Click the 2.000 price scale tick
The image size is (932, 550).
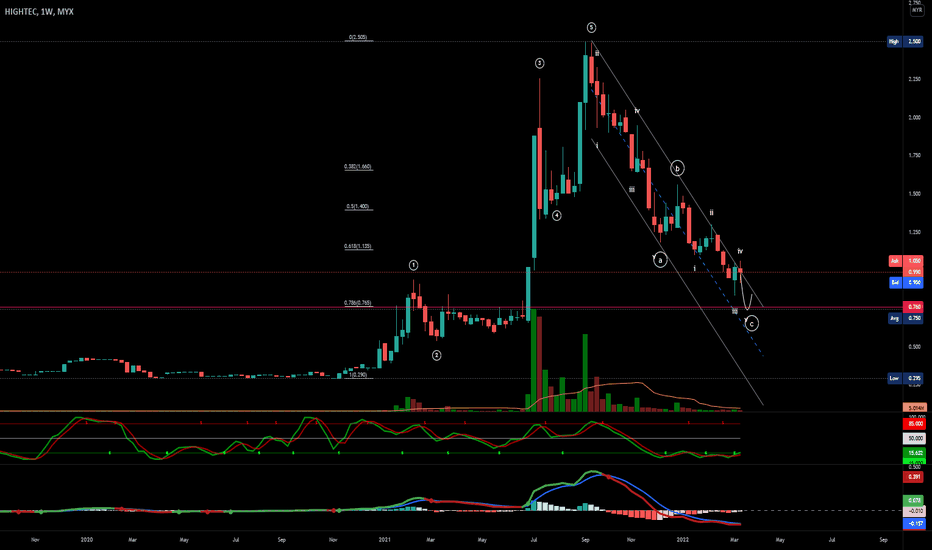[914, 118]
